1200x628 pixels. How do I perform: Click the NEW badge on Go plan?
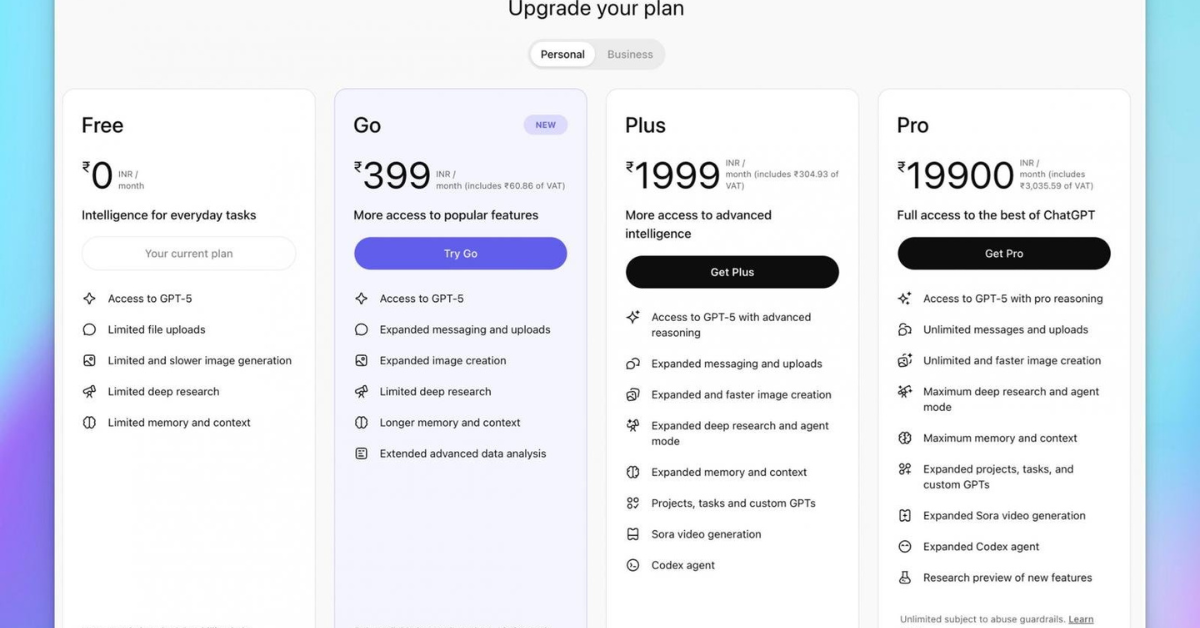pos(545,125)
